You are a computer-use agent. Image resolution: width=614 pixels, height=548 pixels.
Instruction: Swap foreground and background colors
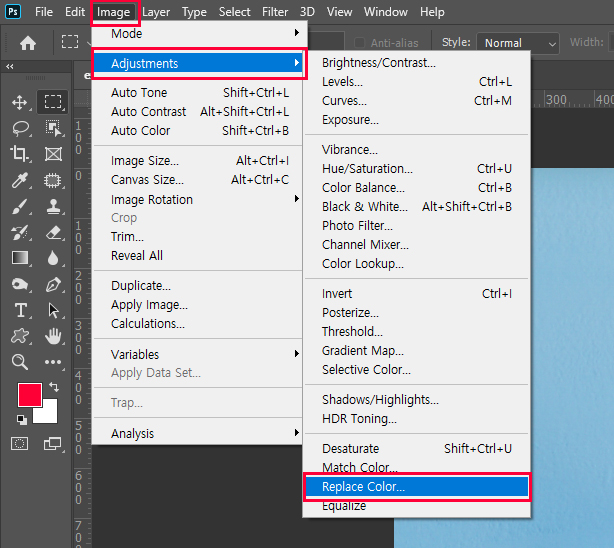click(x=54, y=387)
